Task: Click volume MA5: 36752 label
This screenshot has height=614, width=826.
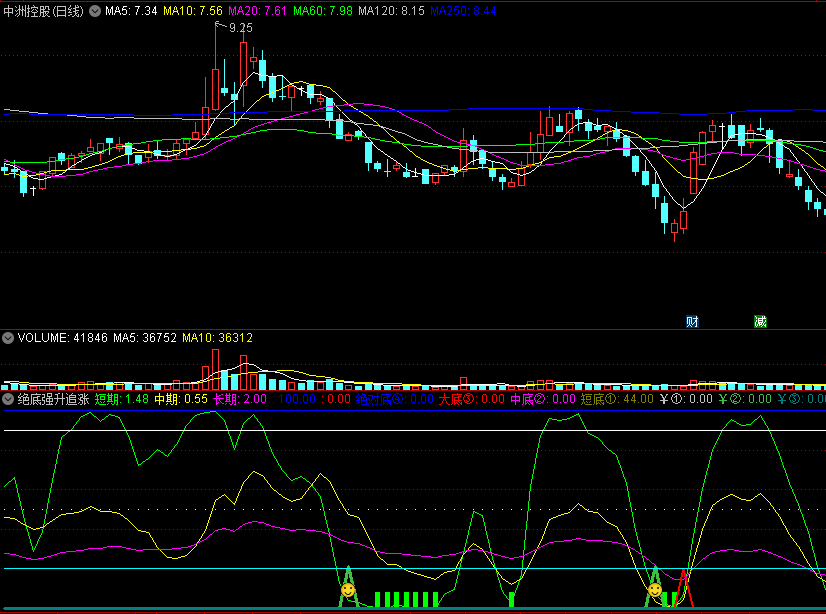Action: 145,338
